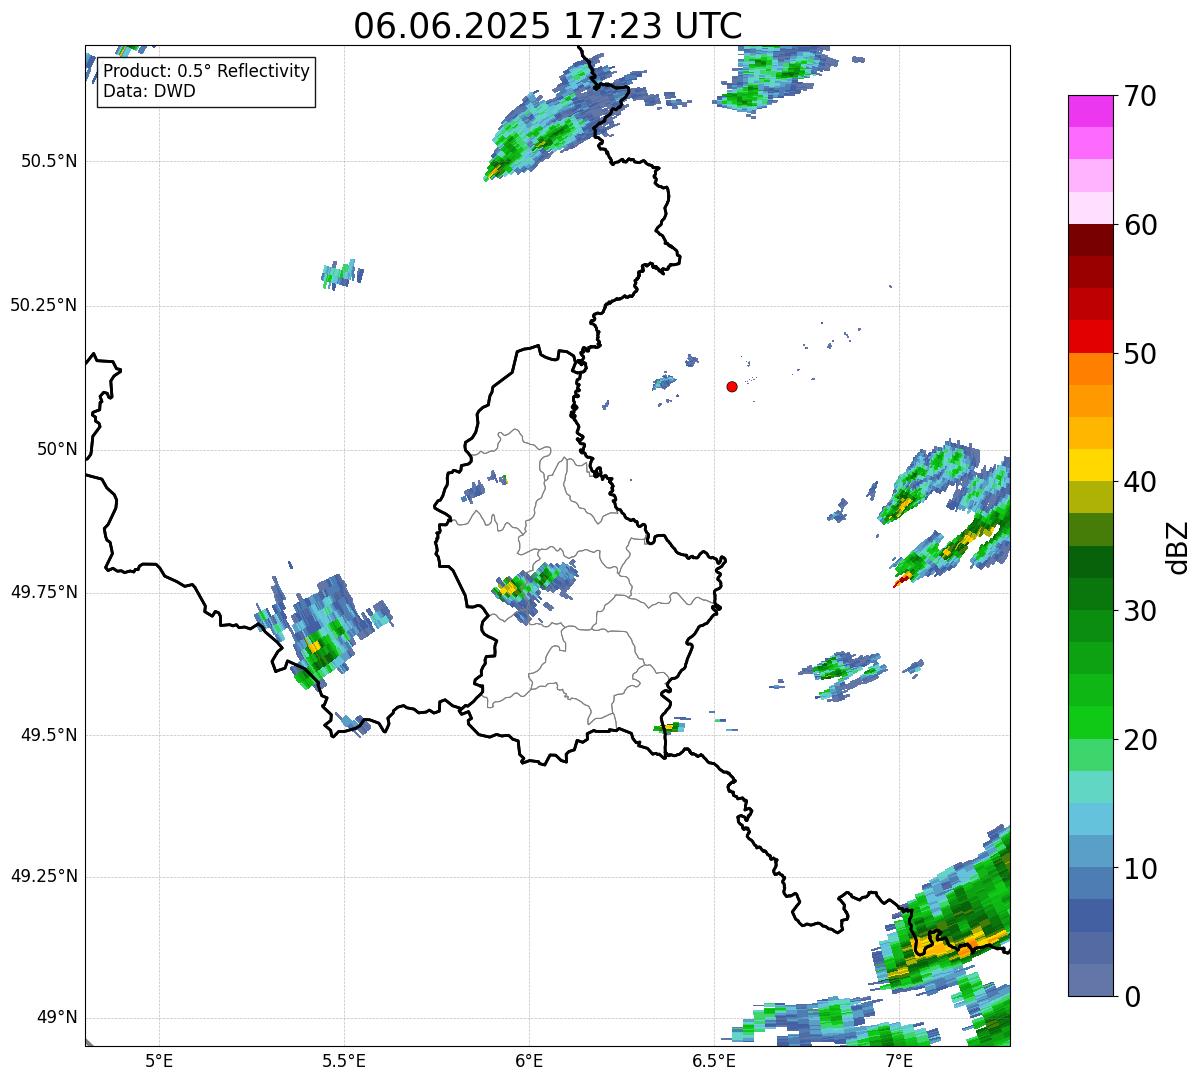The height and width of the screenshot is (1081, 1202).
Task: Pick the light cyan-blue swatch between 10 and 20
Action: pyautogui.click(x=1090, y=819)
